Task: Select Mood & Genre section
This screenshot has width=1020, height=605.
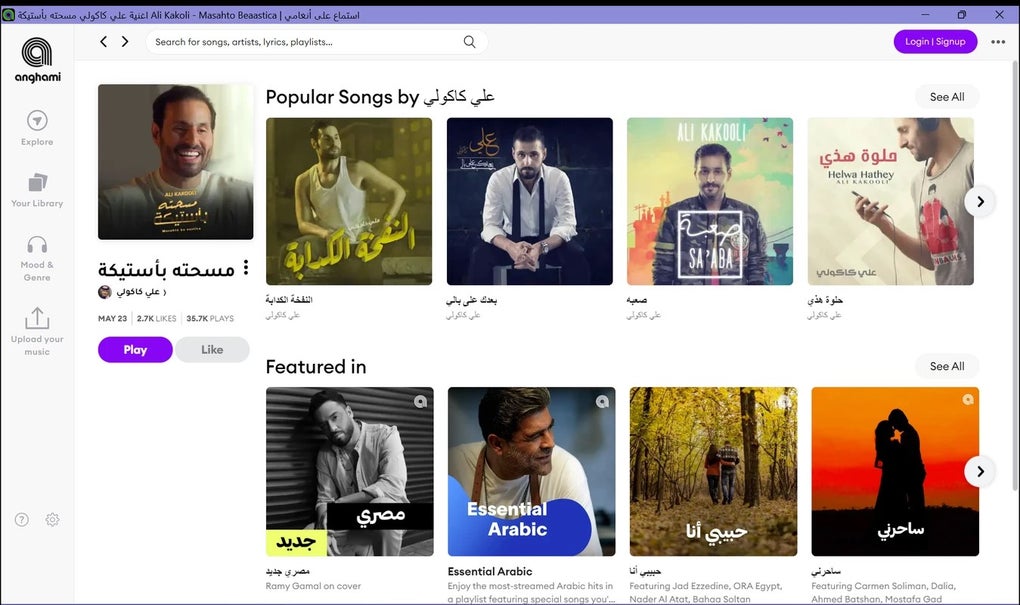Action: click(36, 256)
